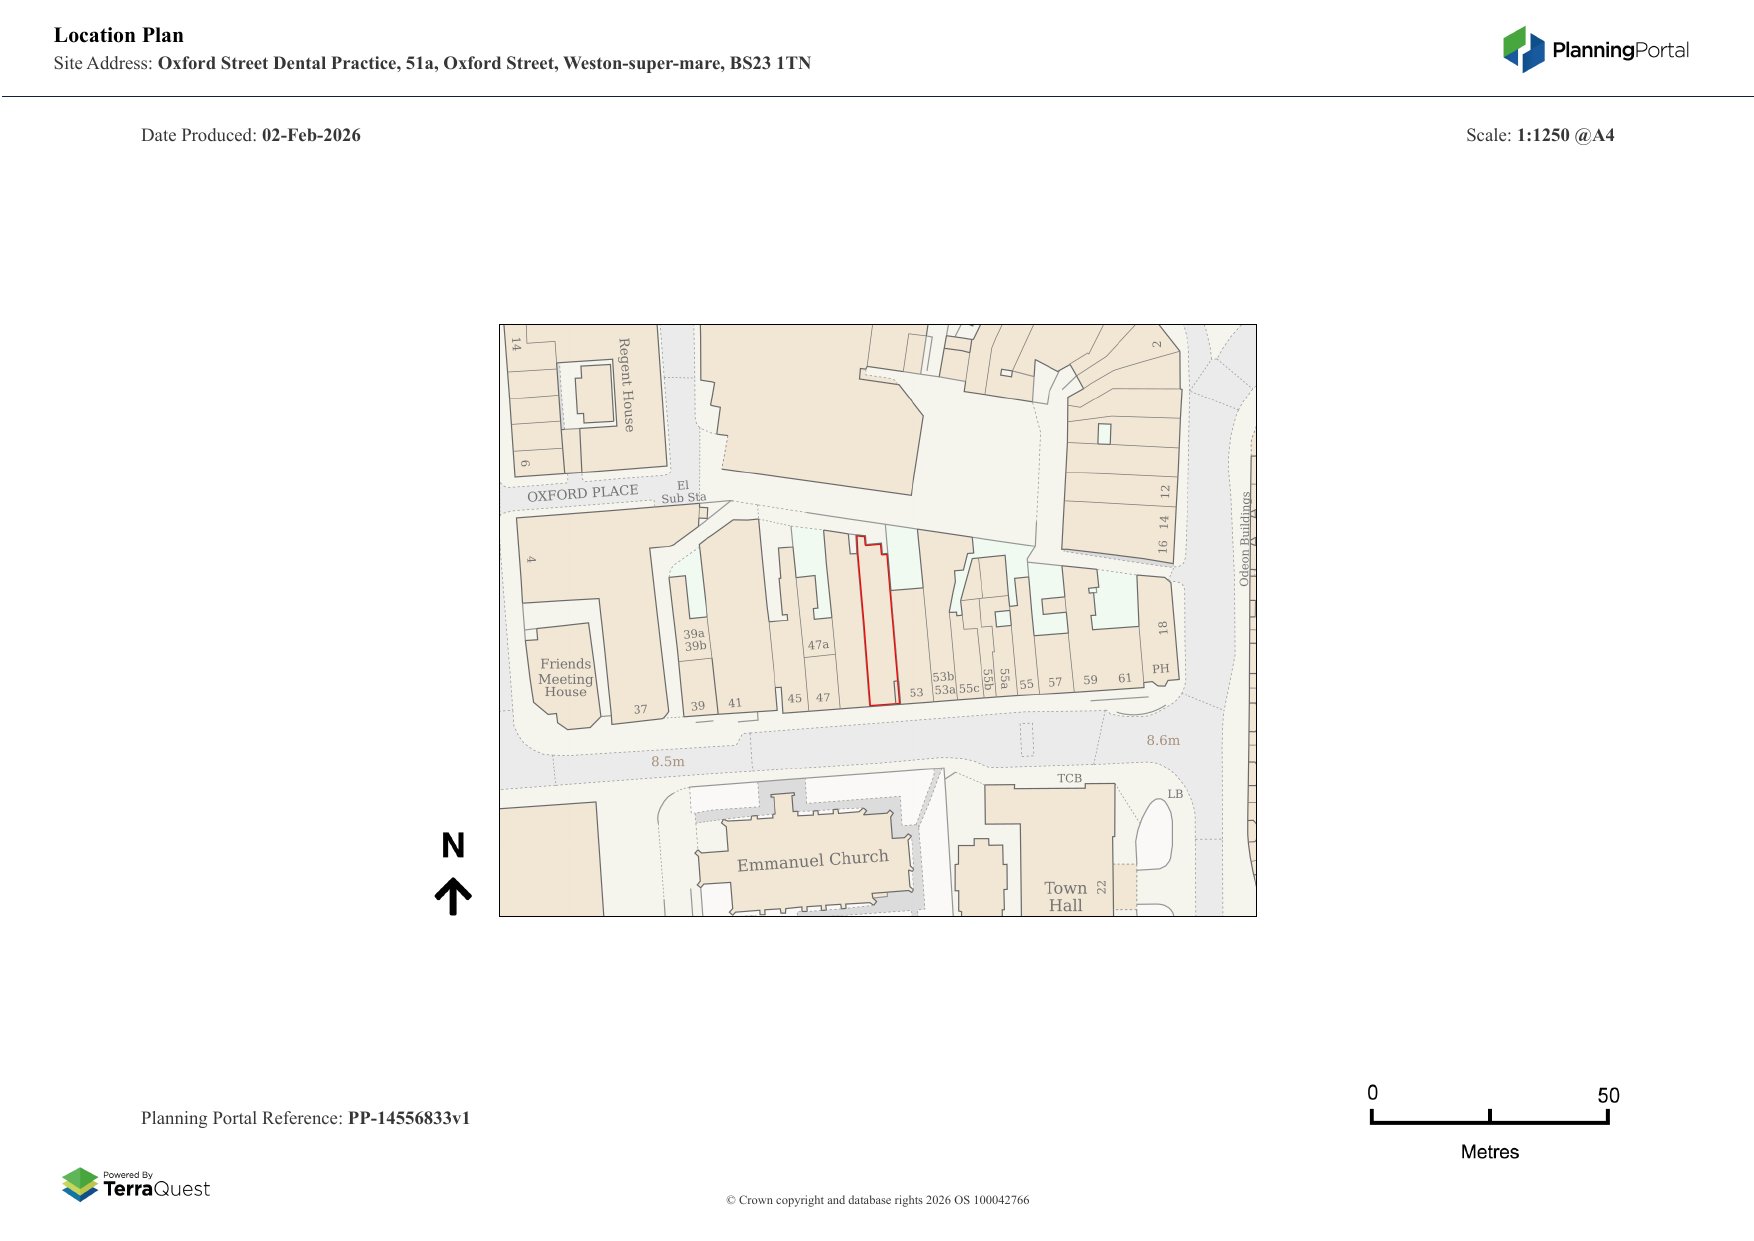Click the PH building label
This screenshot has height=1241, width=1754.
(1160, 669)
